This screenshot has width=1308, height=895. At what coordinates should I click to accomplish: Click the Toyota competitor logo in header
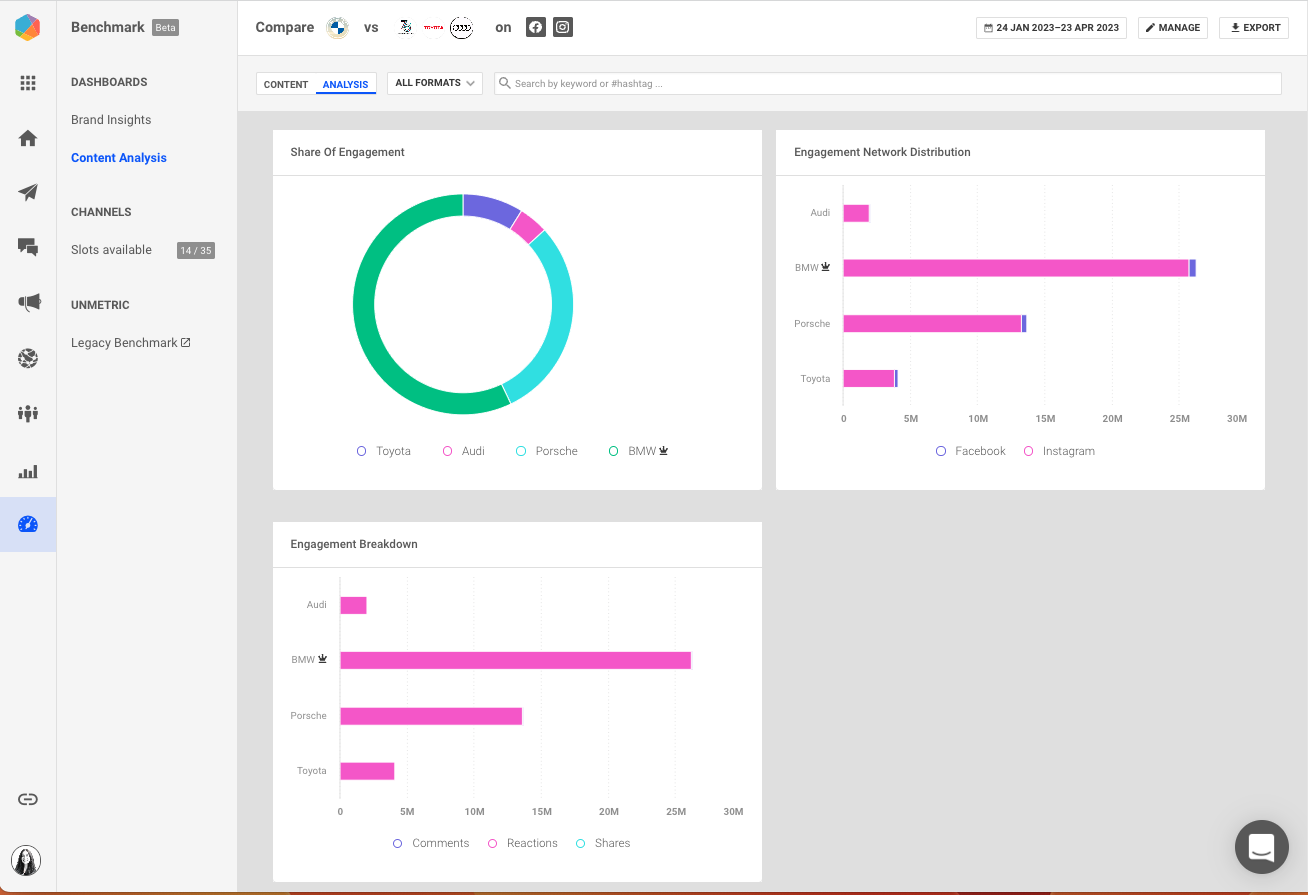point(433,27)
